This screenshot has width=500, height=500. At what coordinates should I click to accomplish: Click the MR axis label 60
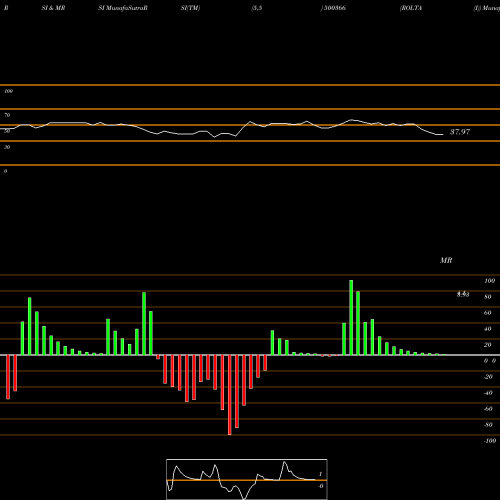[488, 313]
